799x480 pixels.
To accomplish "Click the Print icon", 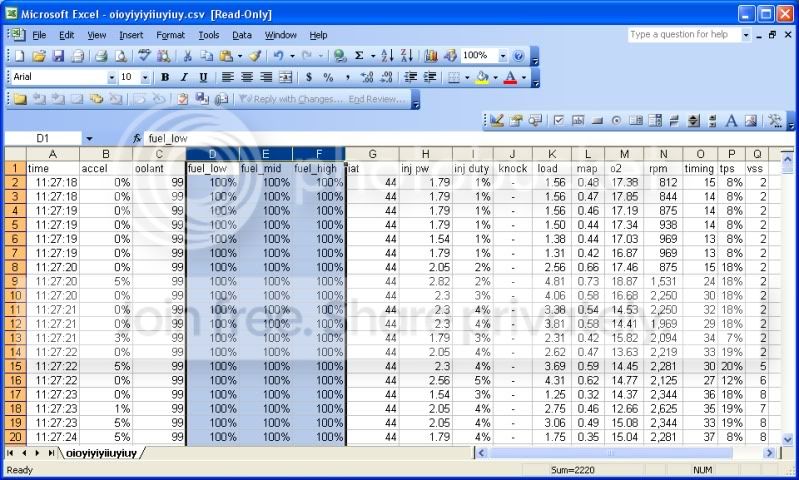I will click(x=101, y=56).
